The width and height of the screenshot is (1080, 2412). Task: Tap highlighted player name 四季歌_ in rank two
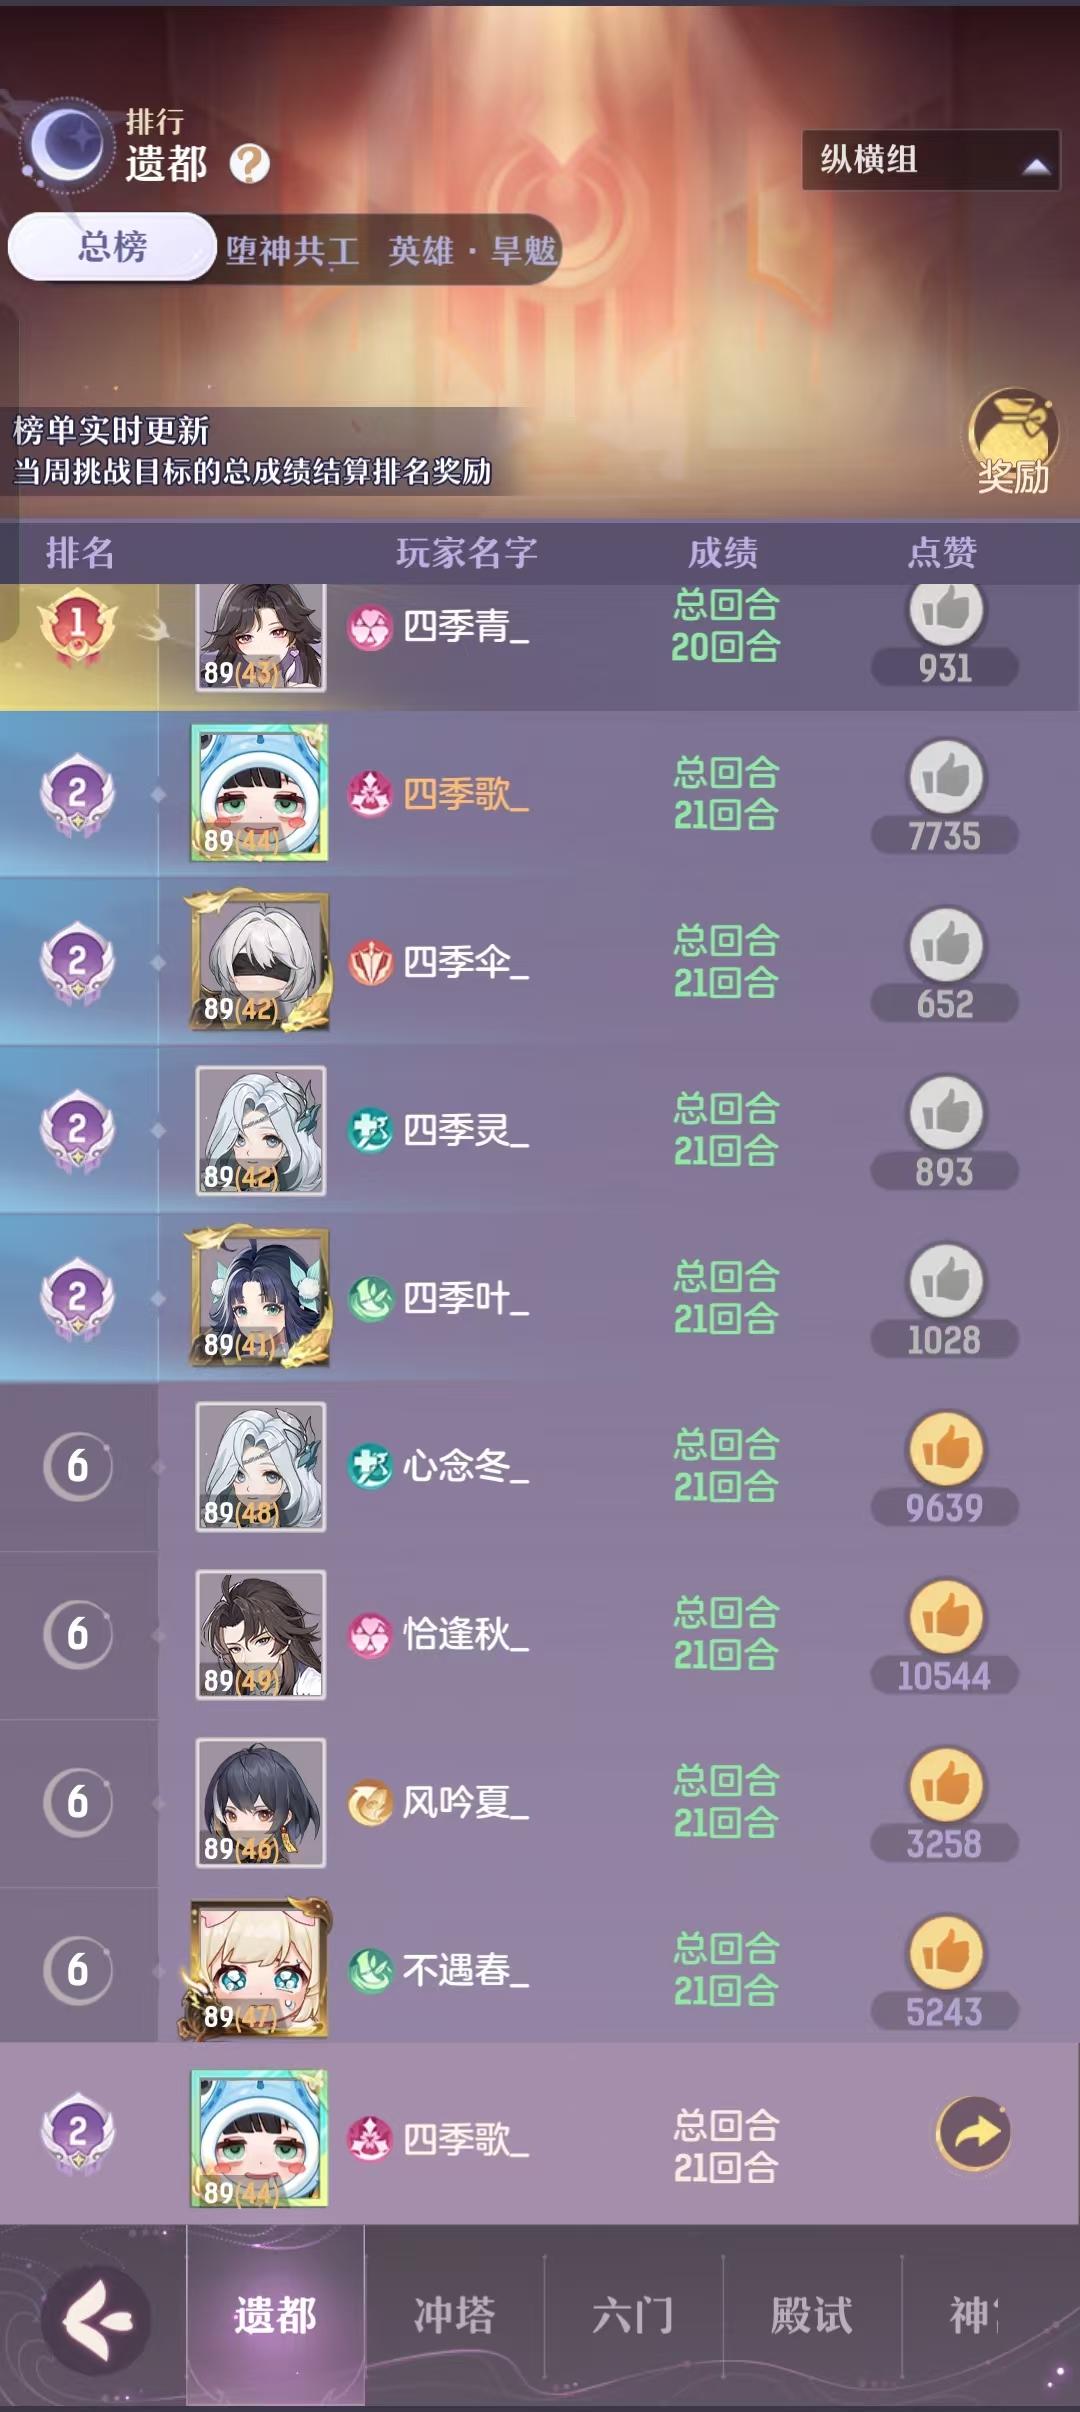[466, 795]
